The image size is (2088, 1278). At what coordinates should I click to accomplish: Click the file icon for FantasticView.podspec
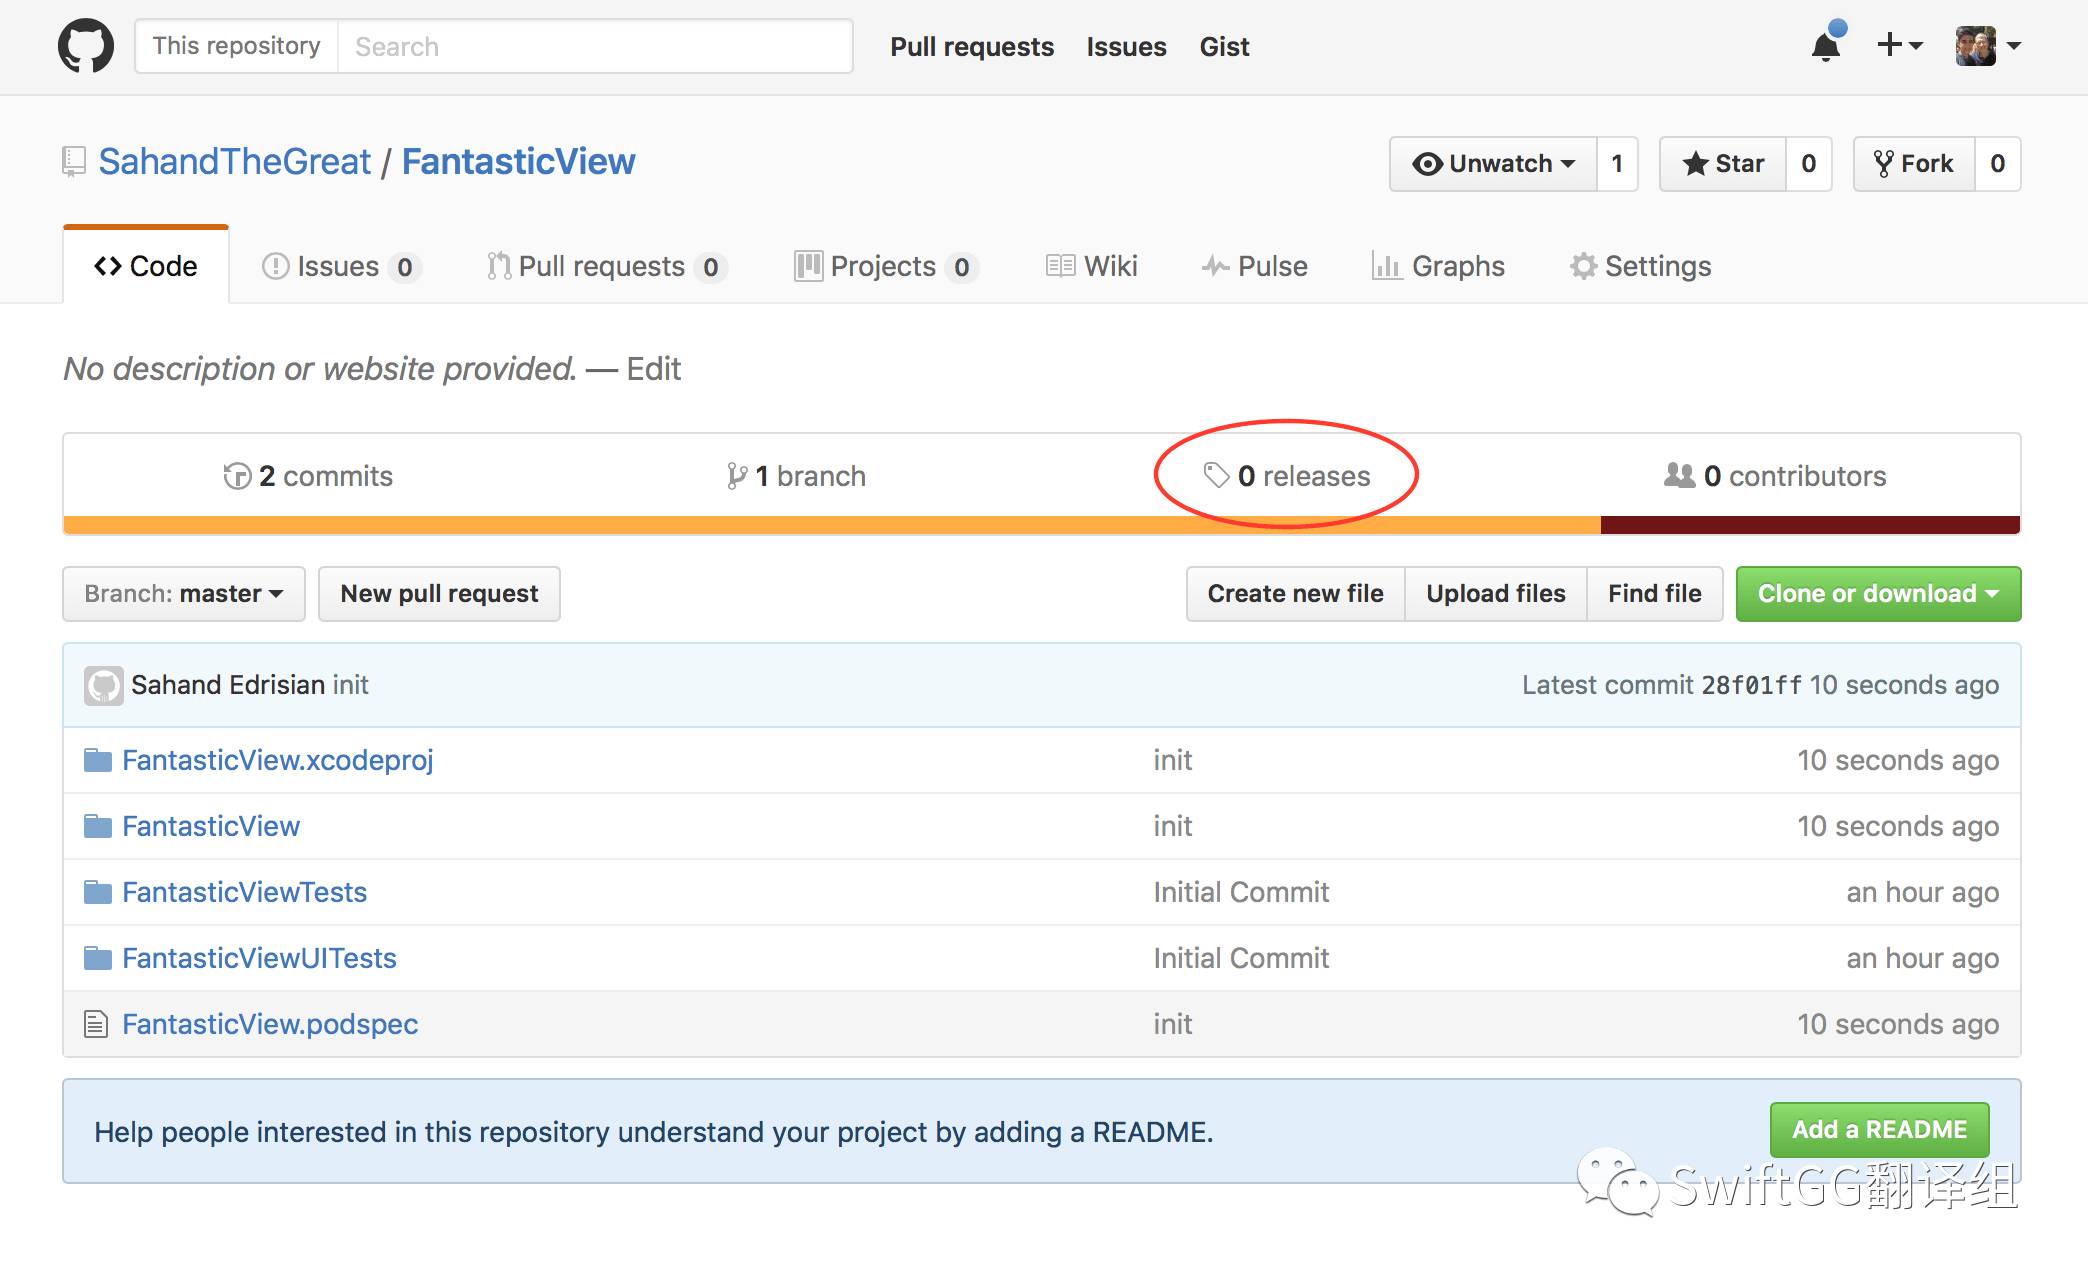96,1024
